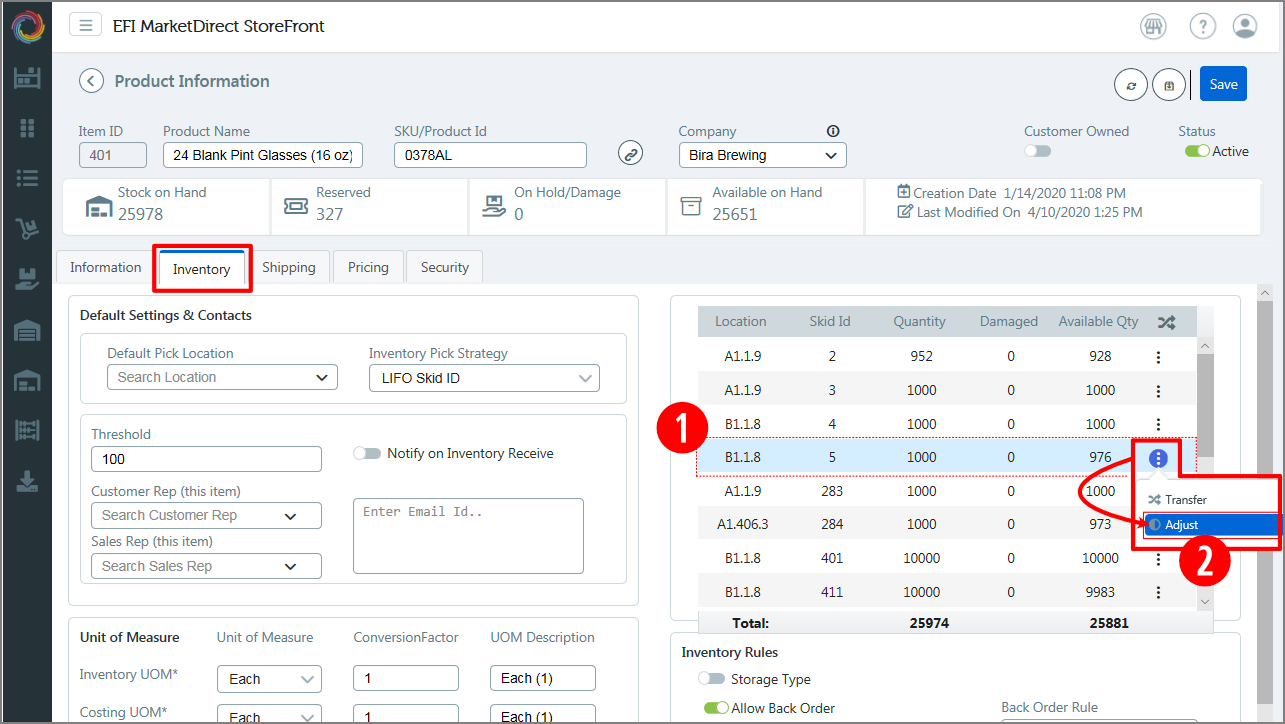Click the refresh icon beside Save
The image size is (1285, 724).
pos(1131,85)
